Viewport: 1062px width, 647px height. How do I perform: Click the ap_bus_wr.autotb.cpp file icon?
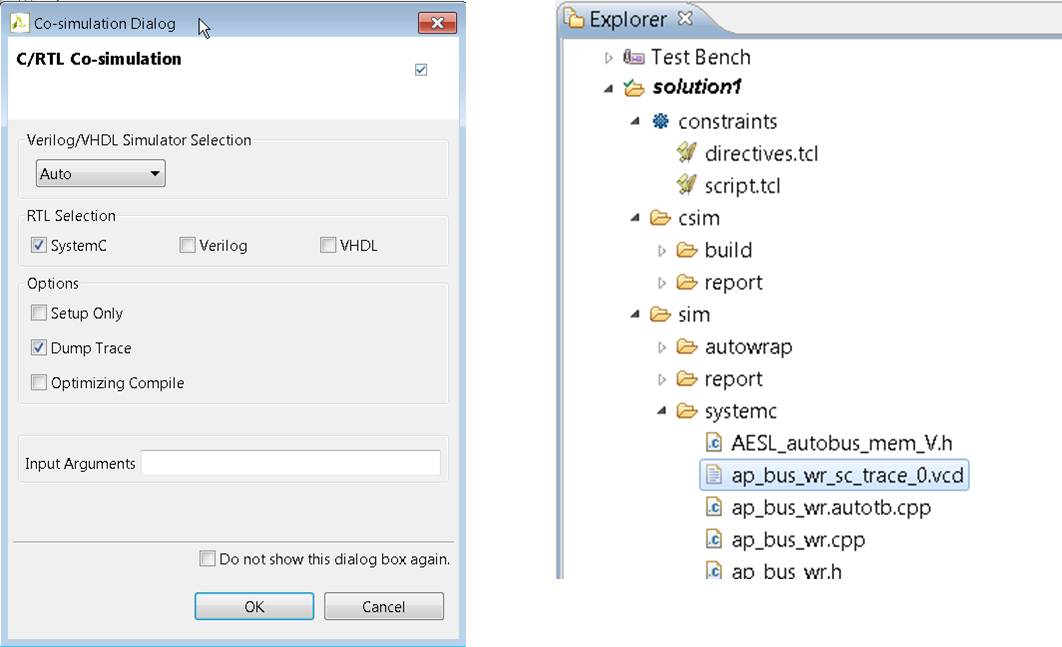(714, 507)
